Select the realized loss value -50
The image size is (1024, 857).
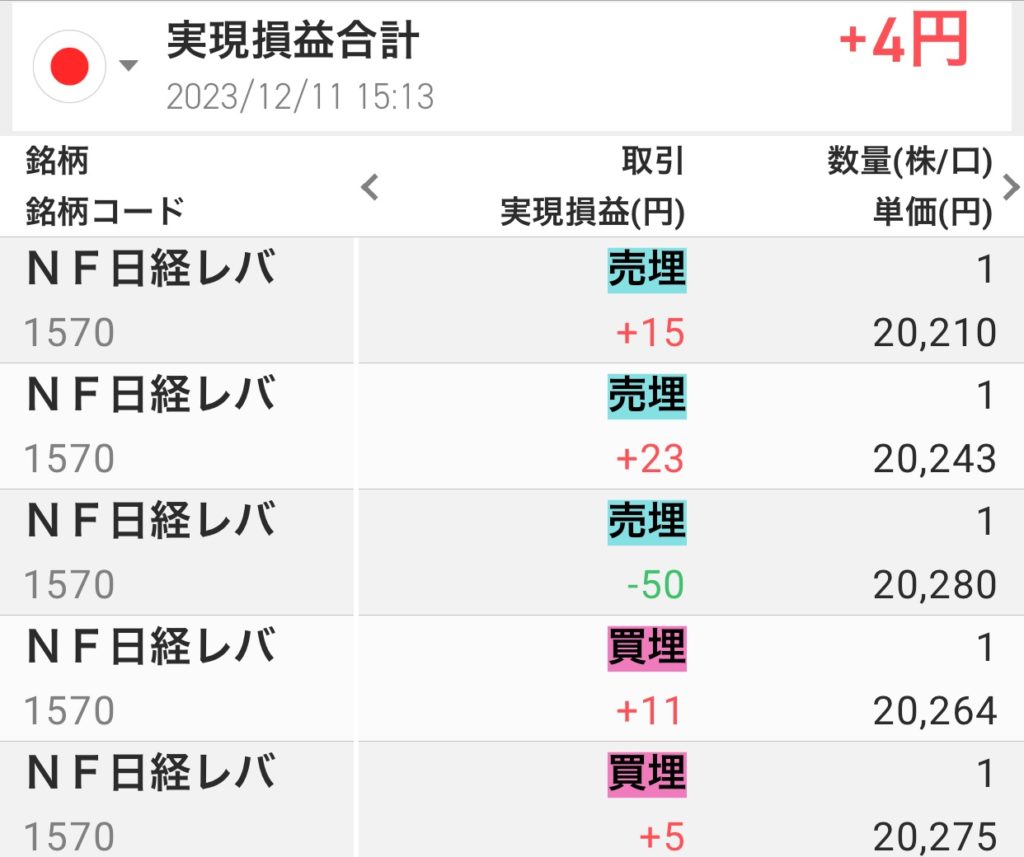(655, 585)
